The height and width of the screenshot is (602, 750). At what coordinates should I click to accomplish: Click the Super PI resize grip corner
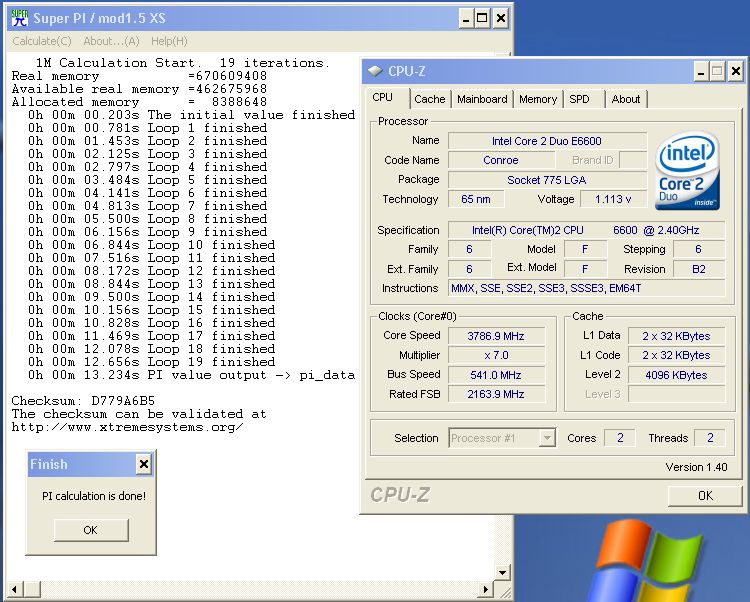pyautogui.click(x=504, y=591)
